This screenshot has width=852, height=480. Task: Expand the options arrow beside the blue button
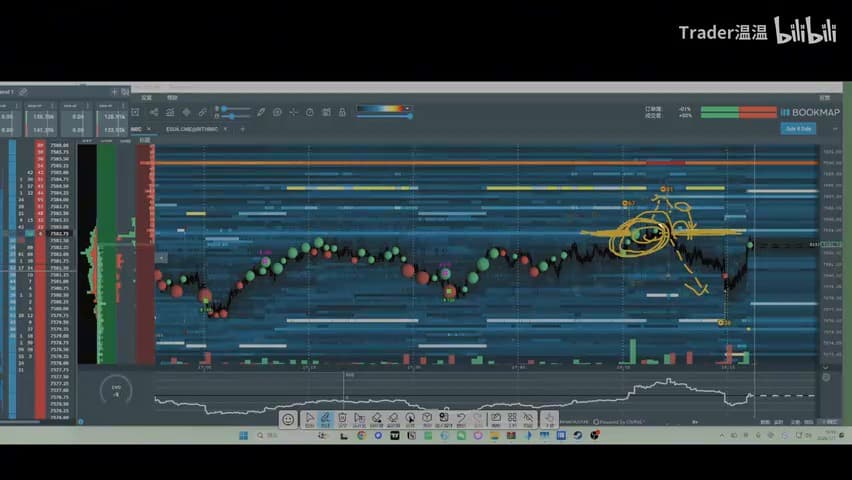pos(835,129)
